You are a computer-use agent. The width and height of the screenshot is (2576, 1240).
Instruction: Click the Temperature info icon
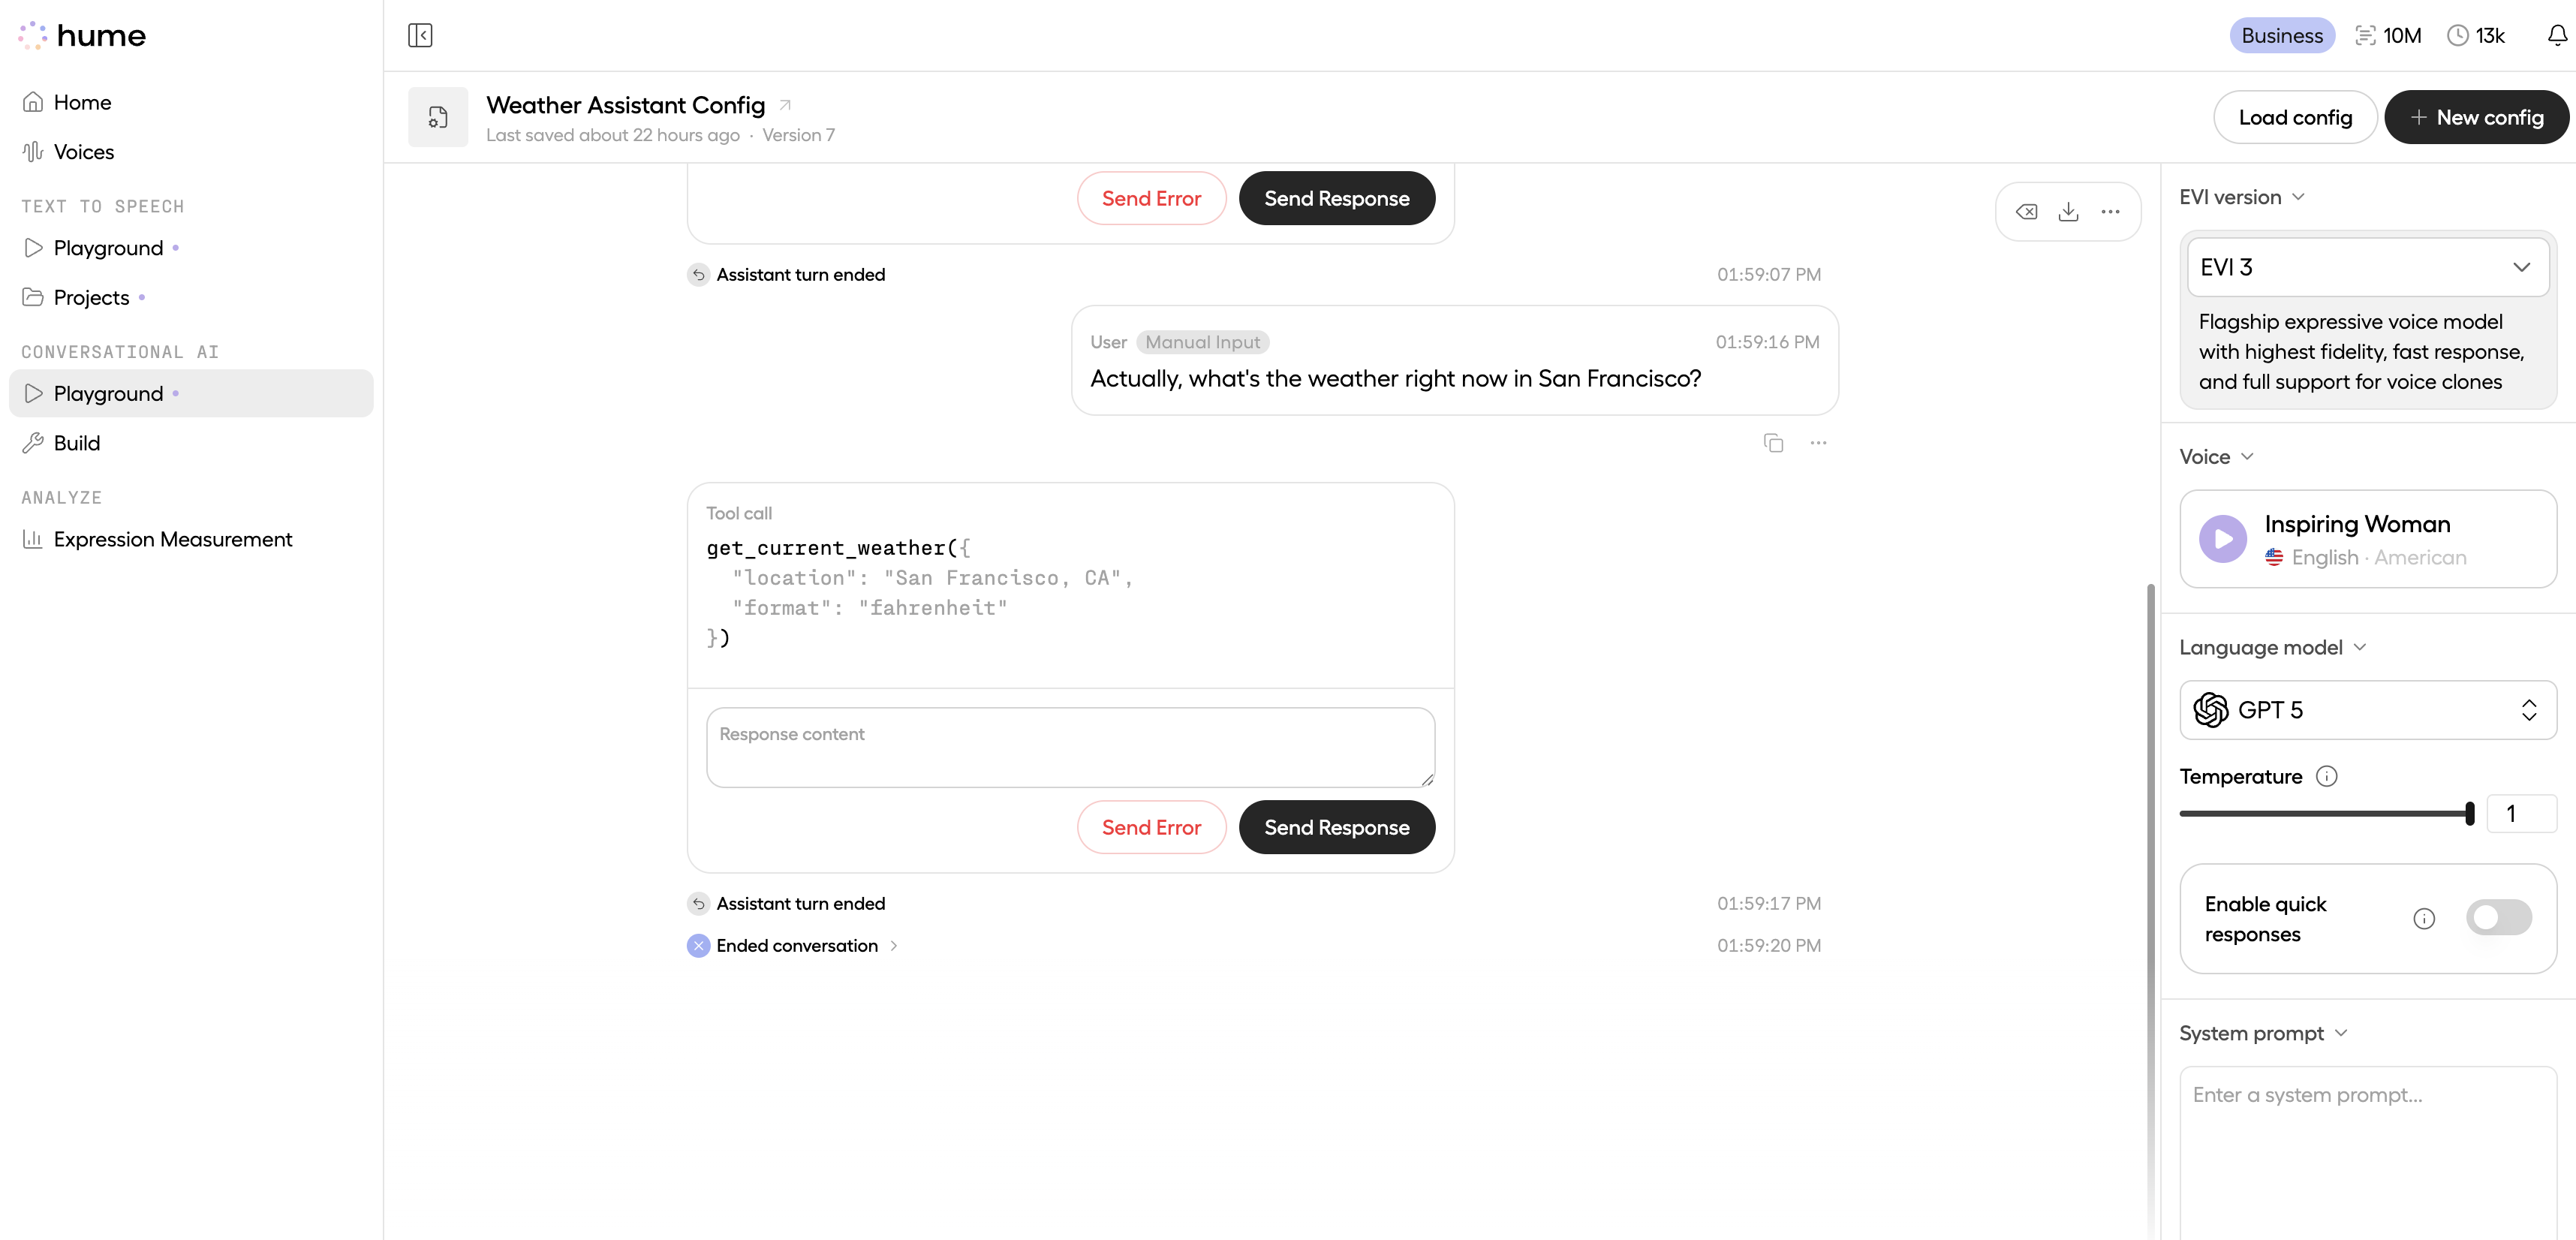pyautogui.click(x=2327, y=776)
